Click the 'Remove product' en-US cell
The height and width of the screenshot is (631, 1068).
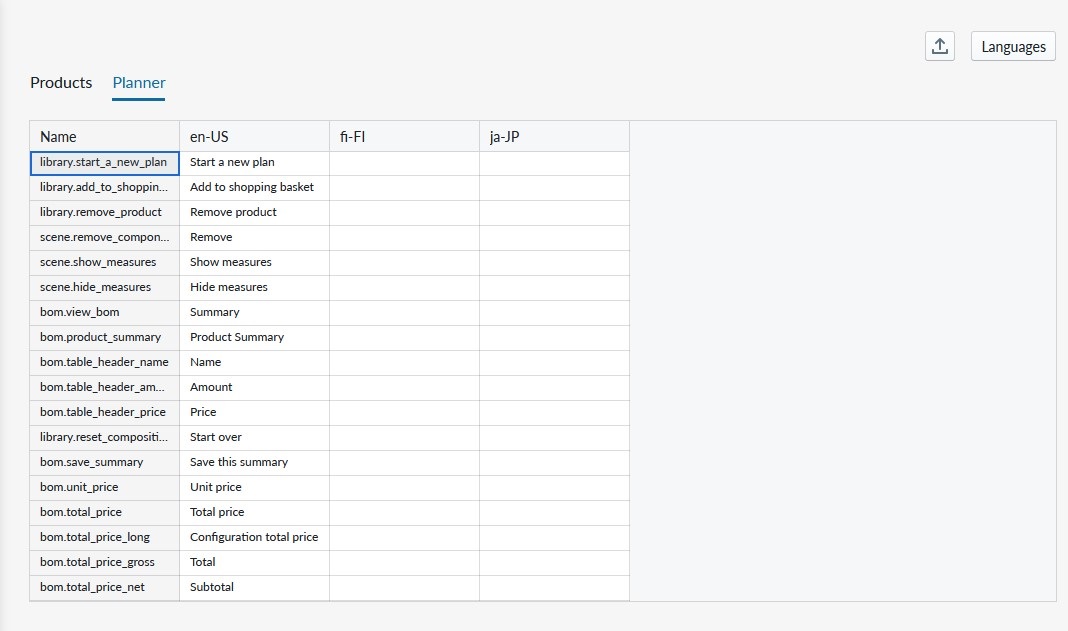[x=255, y=213]
